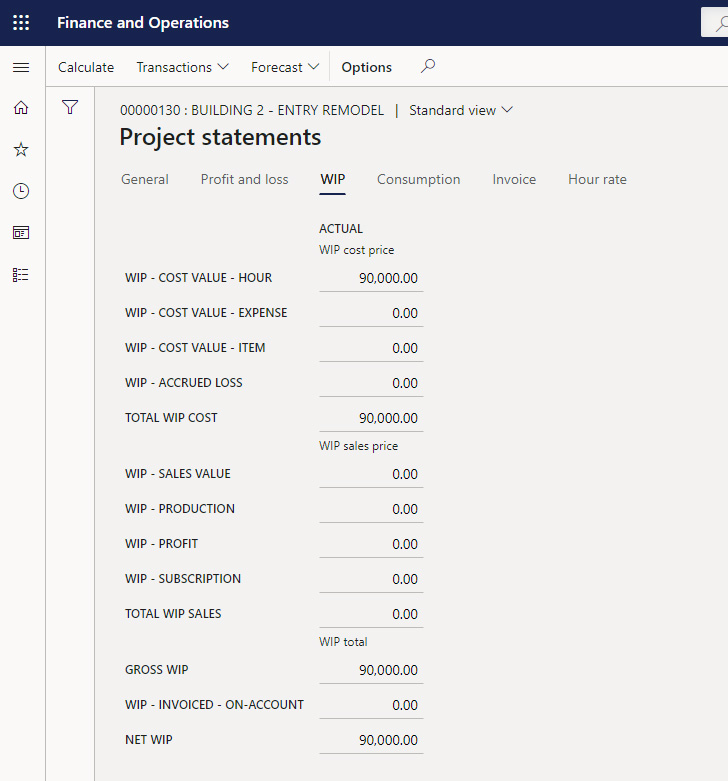Click the top-right search box icon

pos(720,23)
